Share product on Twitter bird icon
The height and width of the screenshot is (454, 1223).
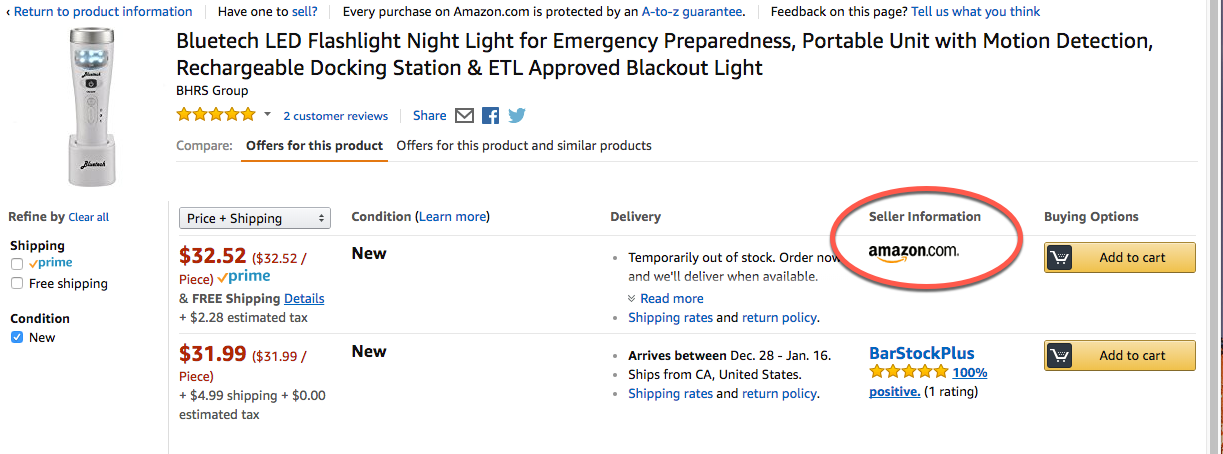[516, 115]
